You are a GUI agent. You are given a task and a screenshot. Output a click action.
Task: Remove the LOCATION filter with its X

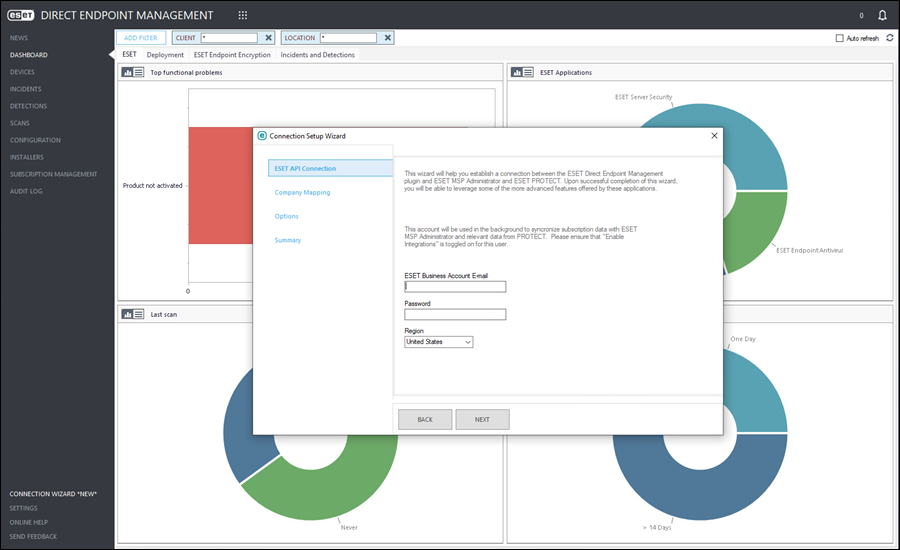(x=387, y=38)
